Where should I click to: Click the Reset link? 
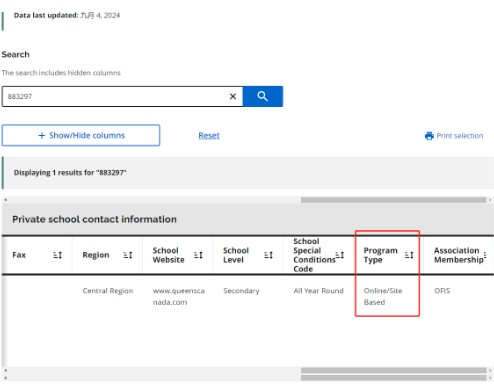tap(209, 136)
